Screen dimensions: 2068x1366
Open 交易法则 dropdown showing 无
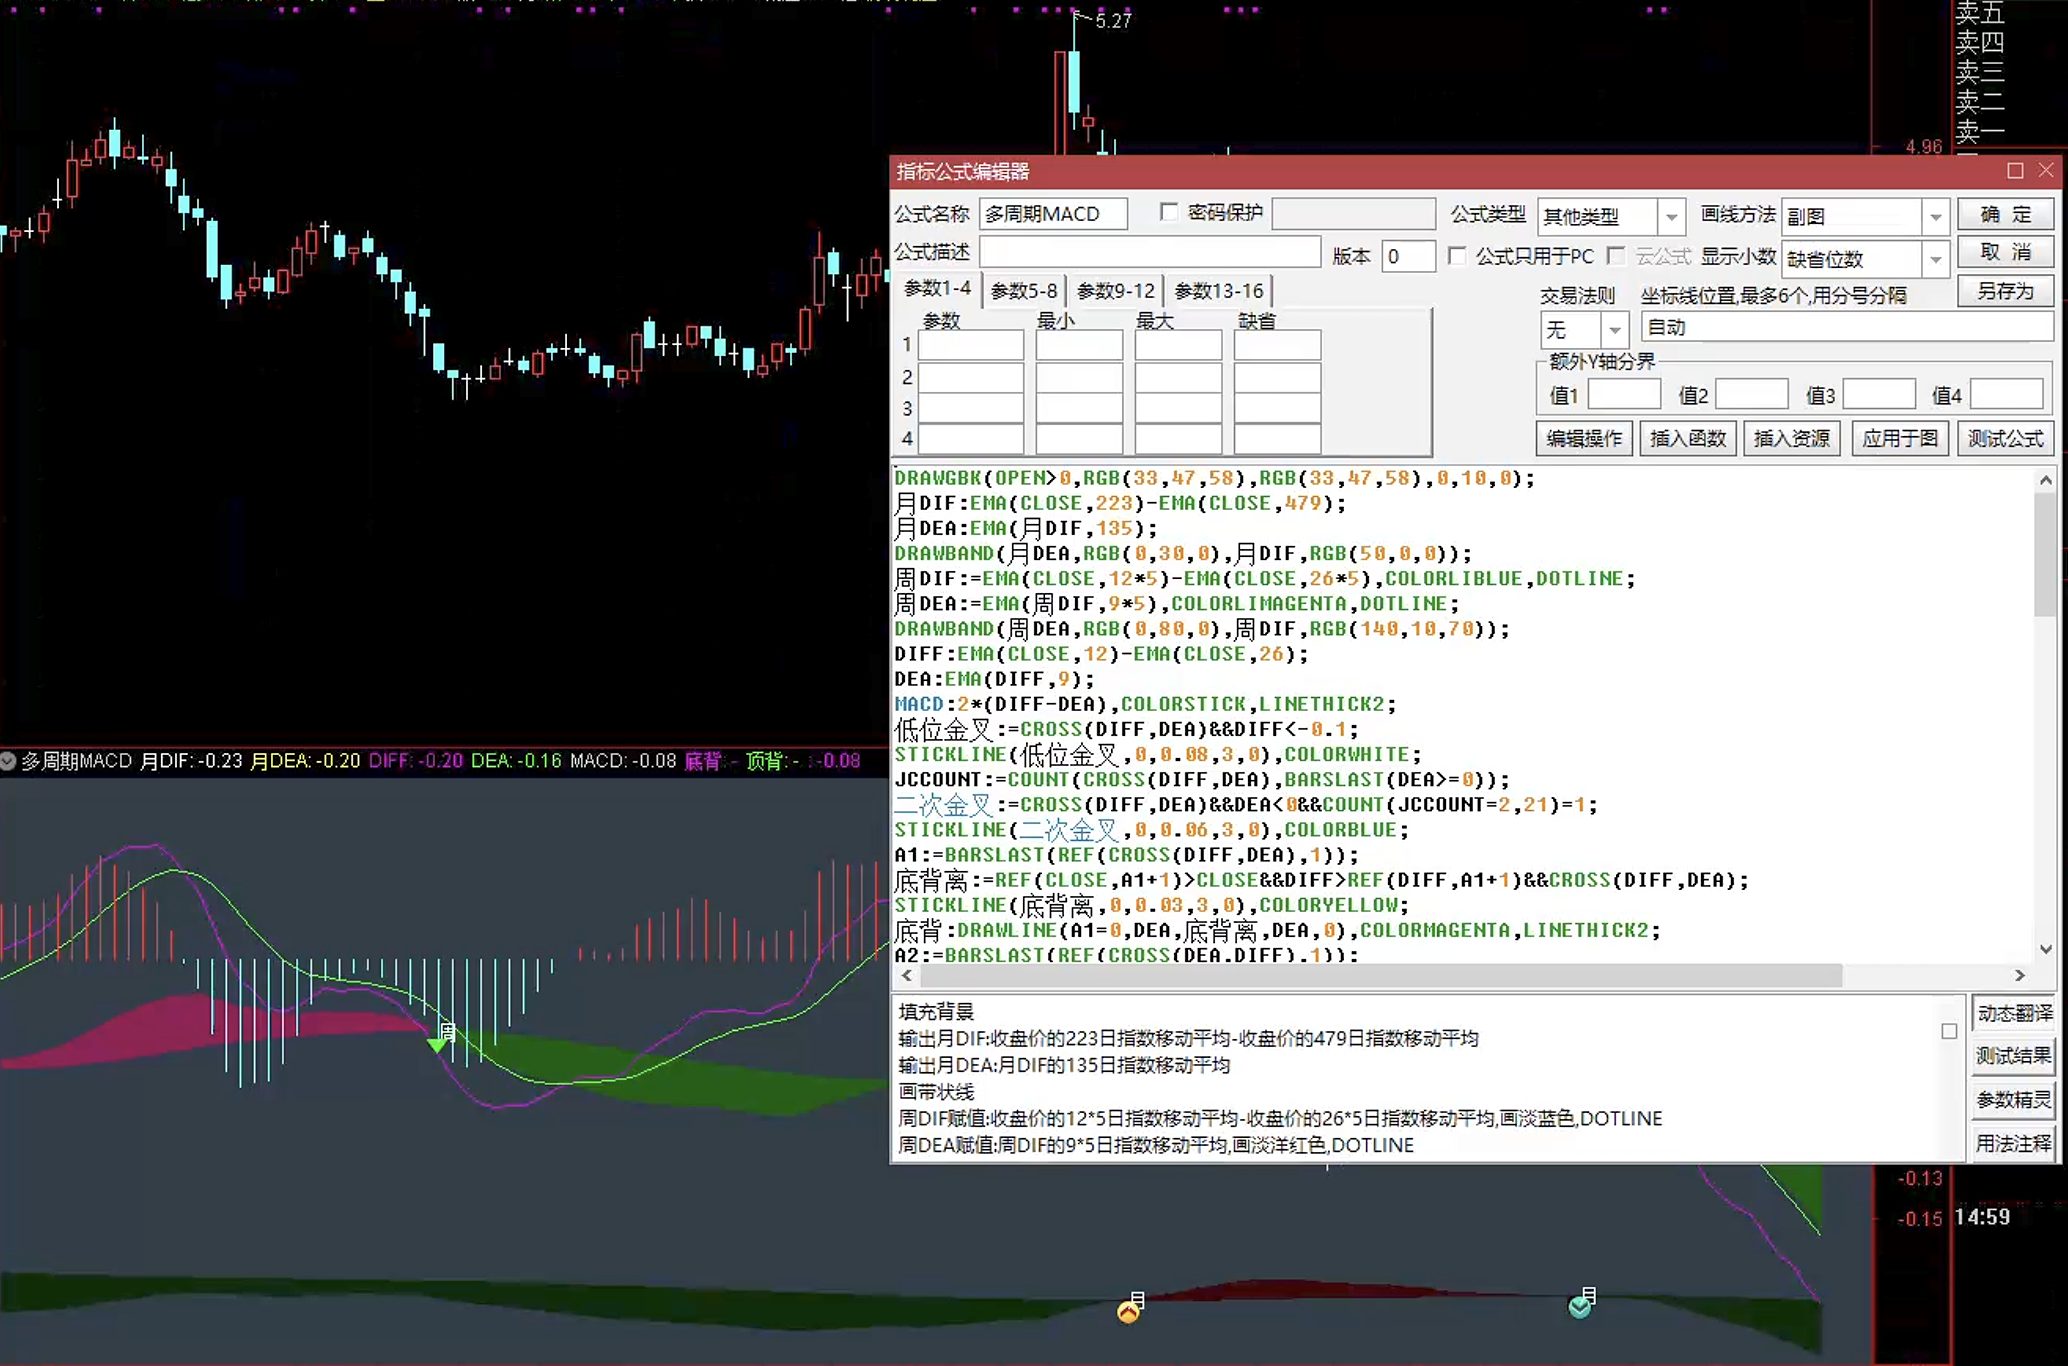(1585, 329)
